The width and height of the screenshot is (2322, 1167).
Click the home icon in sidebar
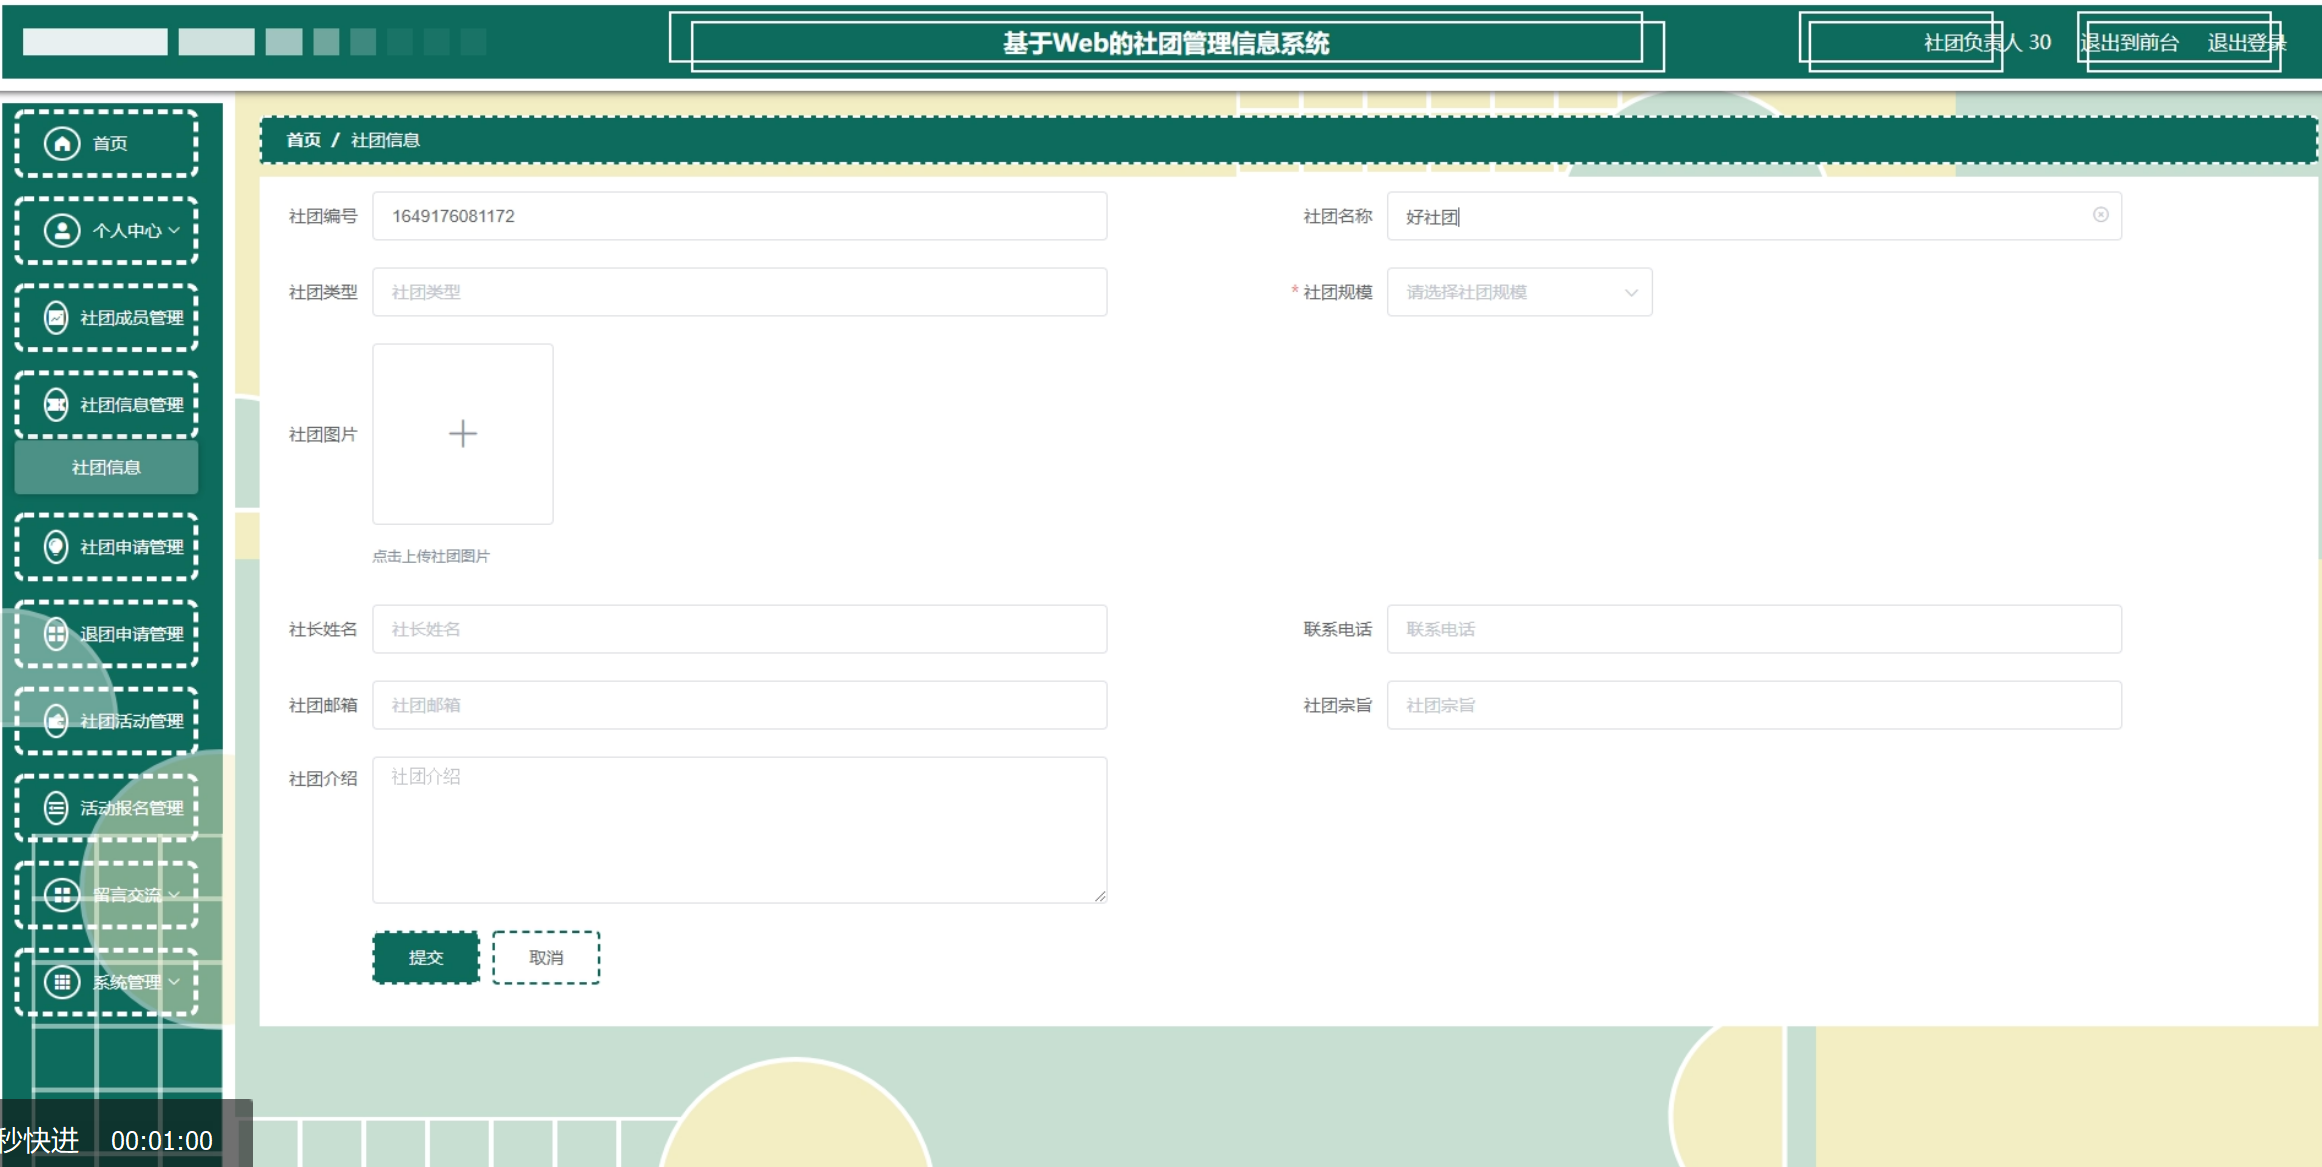click(x=62, y=143)
